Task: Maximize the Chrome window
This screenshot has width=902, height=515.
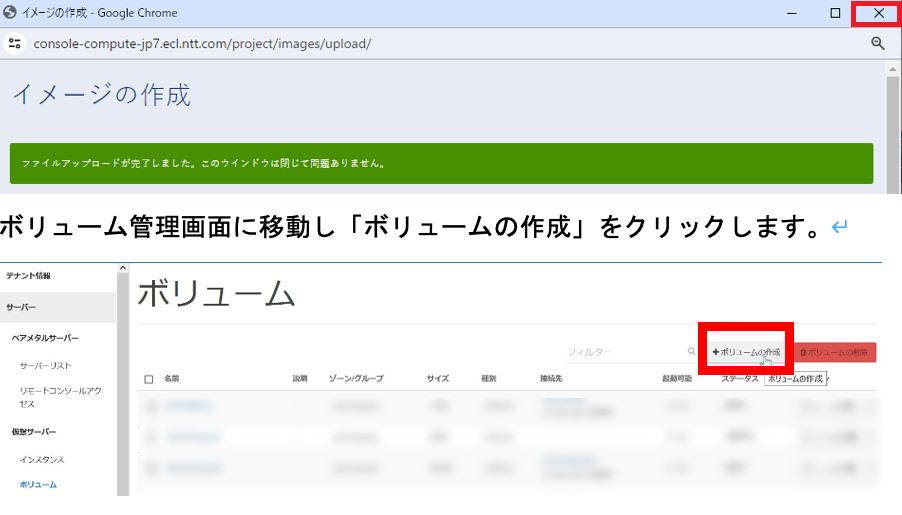Action: click(835, 13)
